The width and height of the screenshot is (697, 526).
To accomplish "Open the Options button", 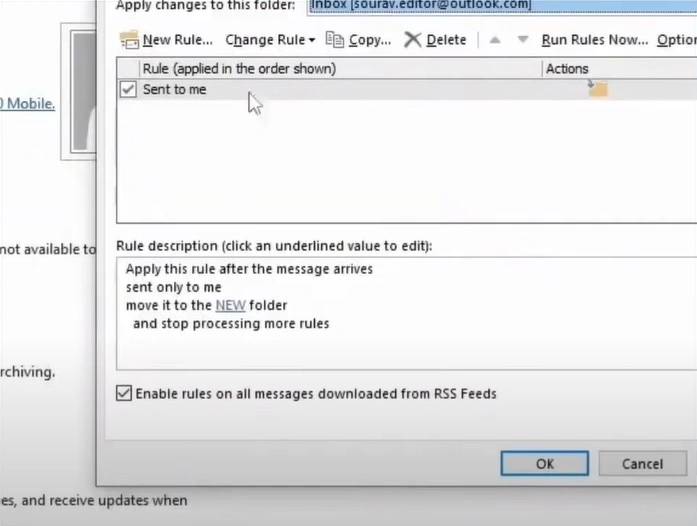I will [x=677, y=40].
